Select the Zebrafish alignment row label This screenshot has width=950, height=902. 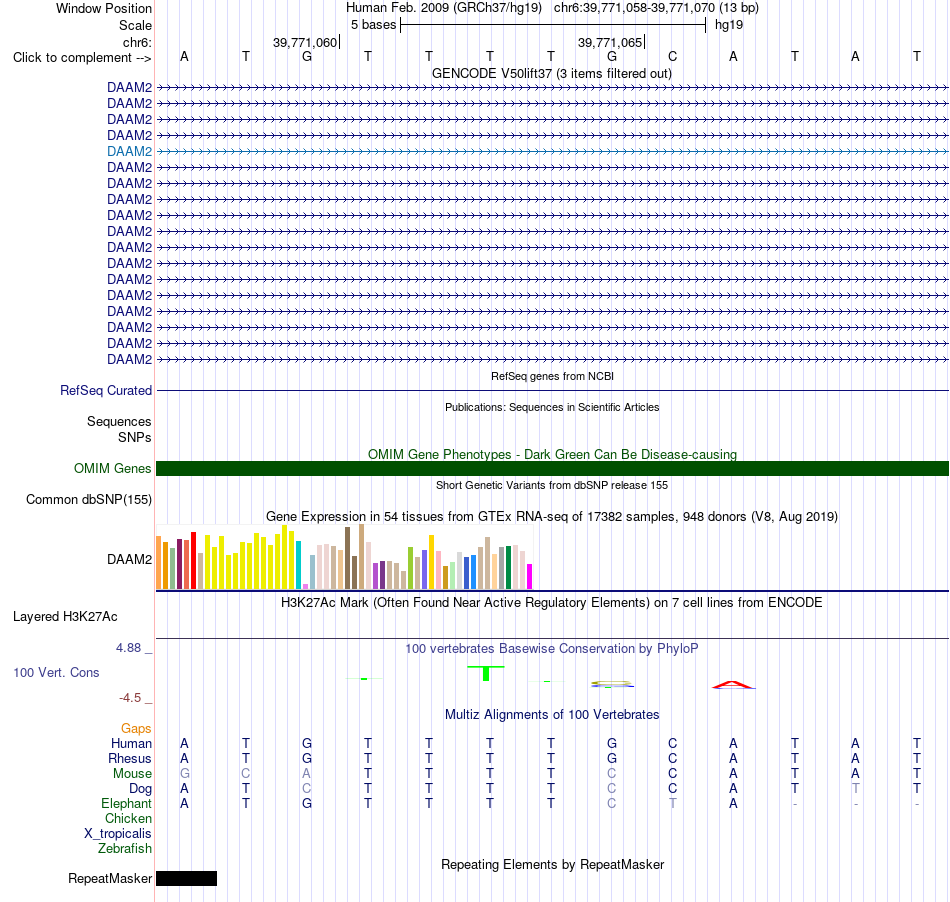click(x=125, y=849)
